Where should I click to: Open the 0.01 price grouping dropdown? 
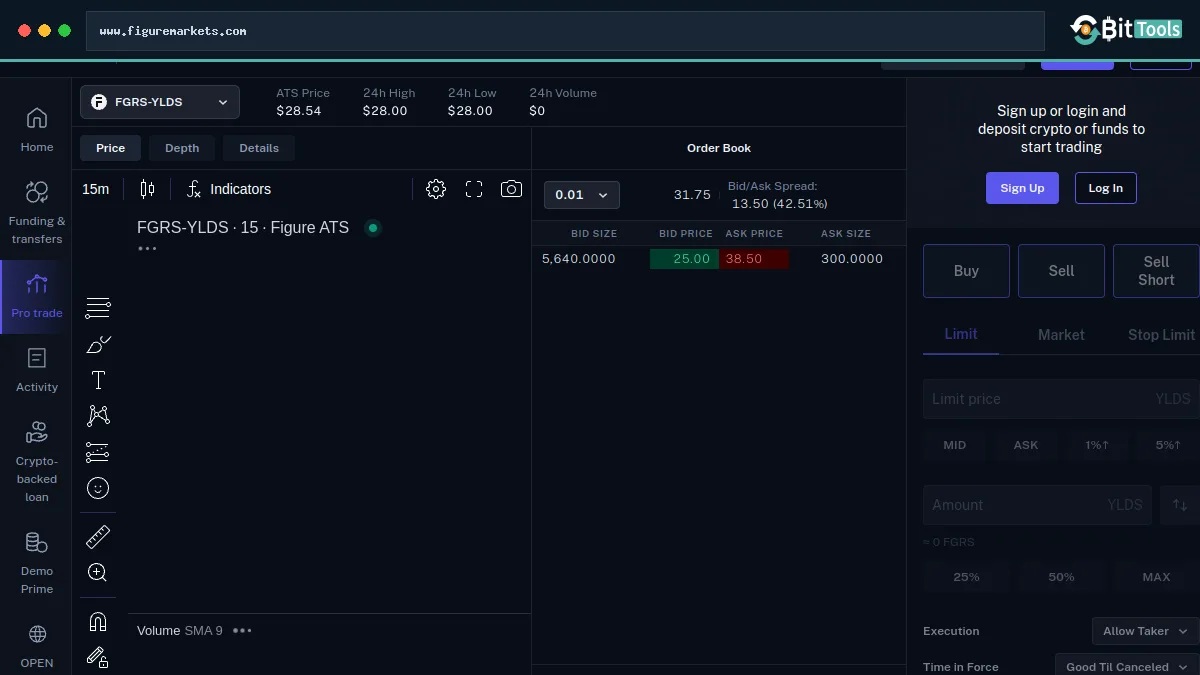(582, 195)
